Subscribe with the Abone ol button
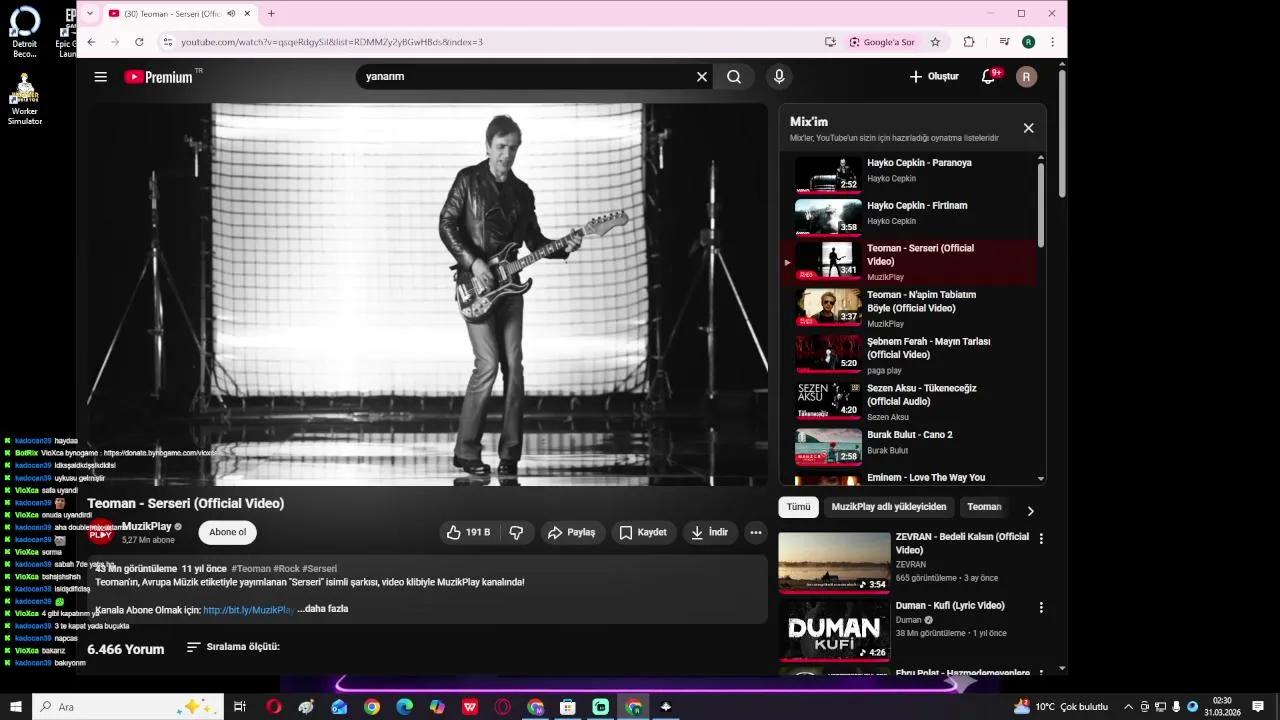Viewport: 1280px width, 720px height. (x=227, y=532)
